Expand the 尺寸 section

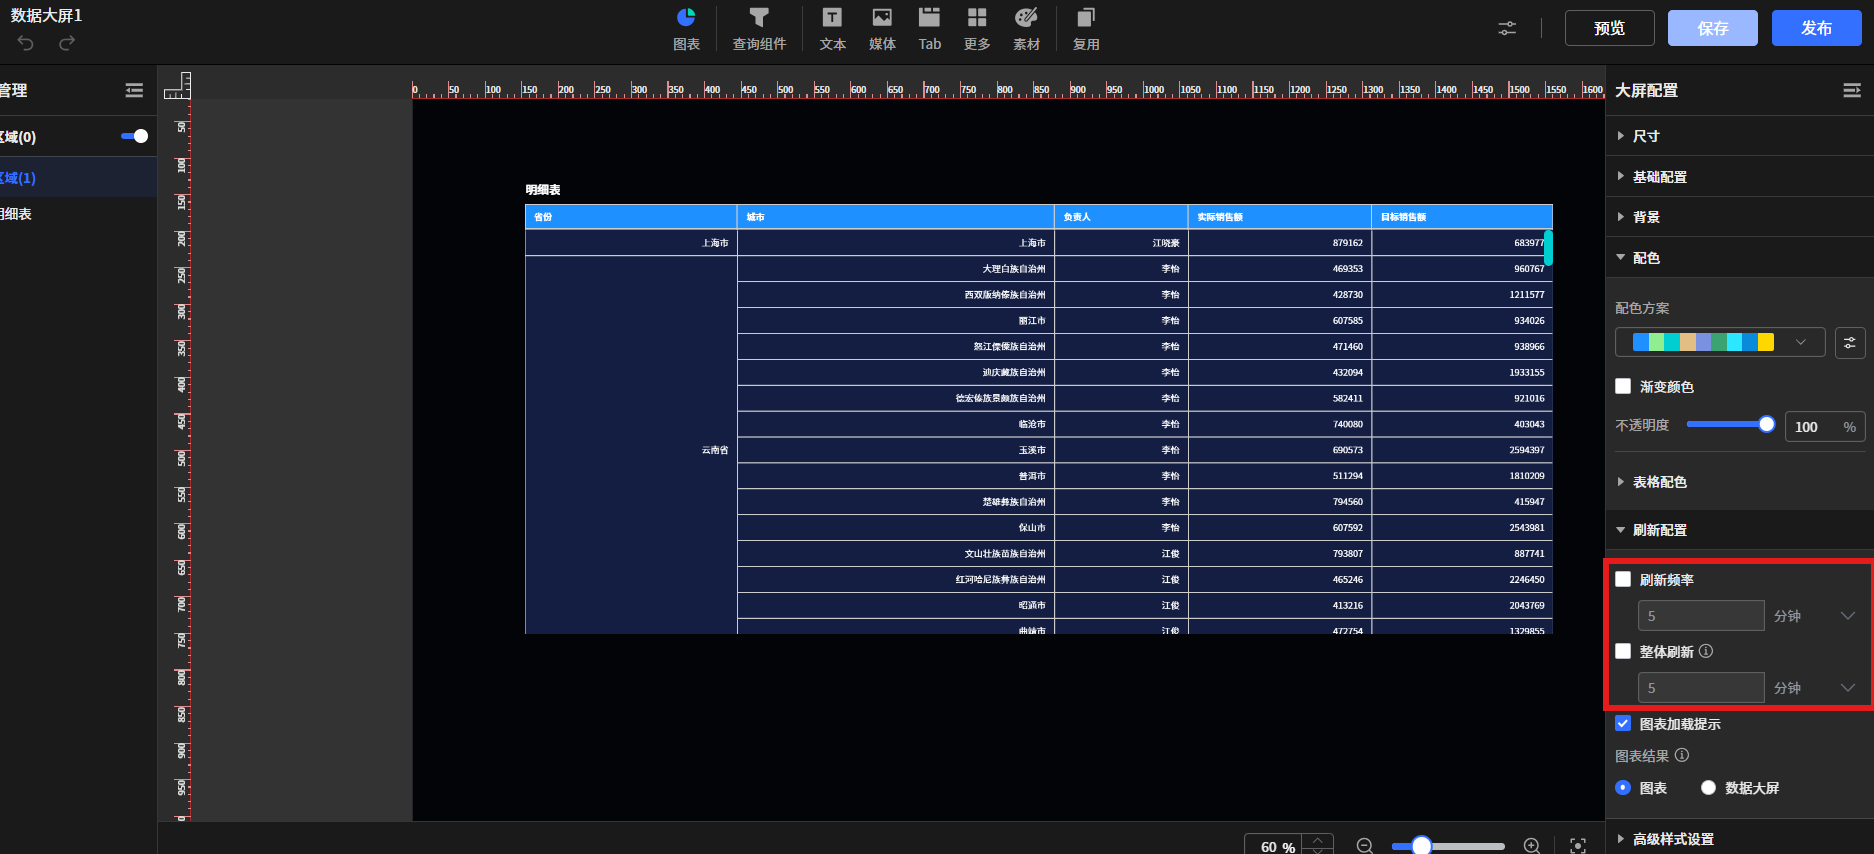[x=1646, y=136]
